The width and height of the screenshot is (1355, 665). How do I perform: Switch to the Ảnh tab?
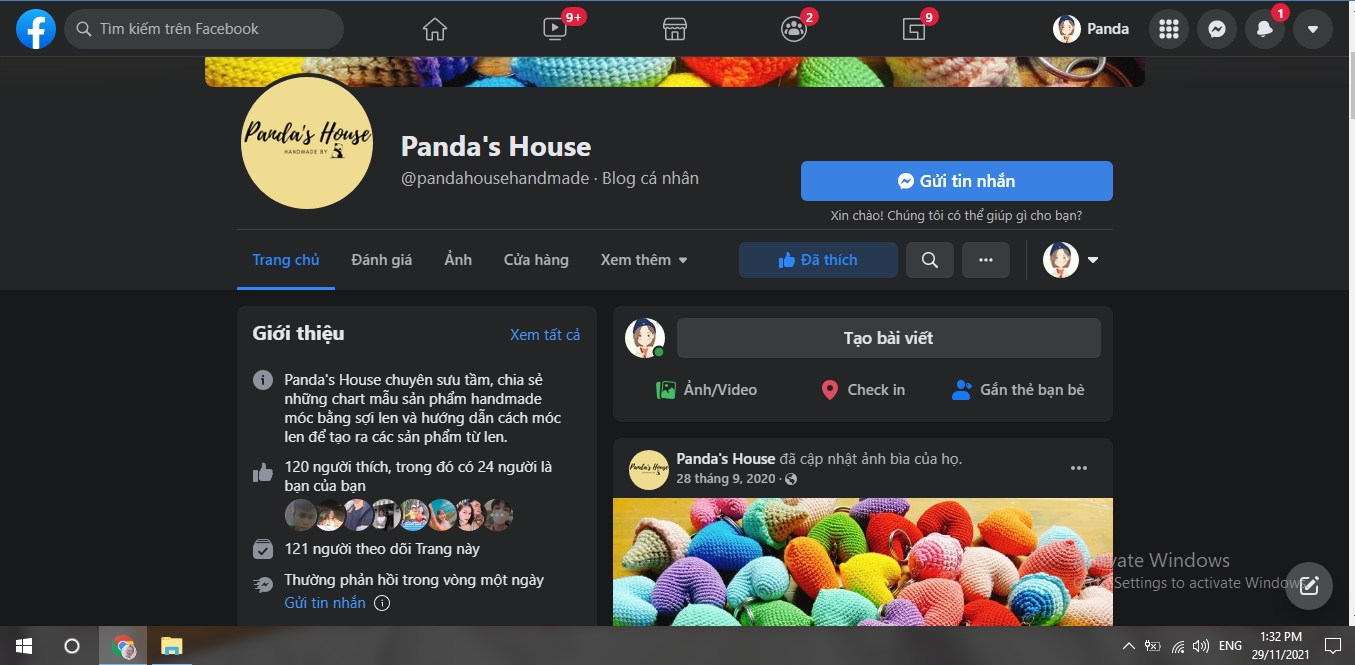[458, 260]
